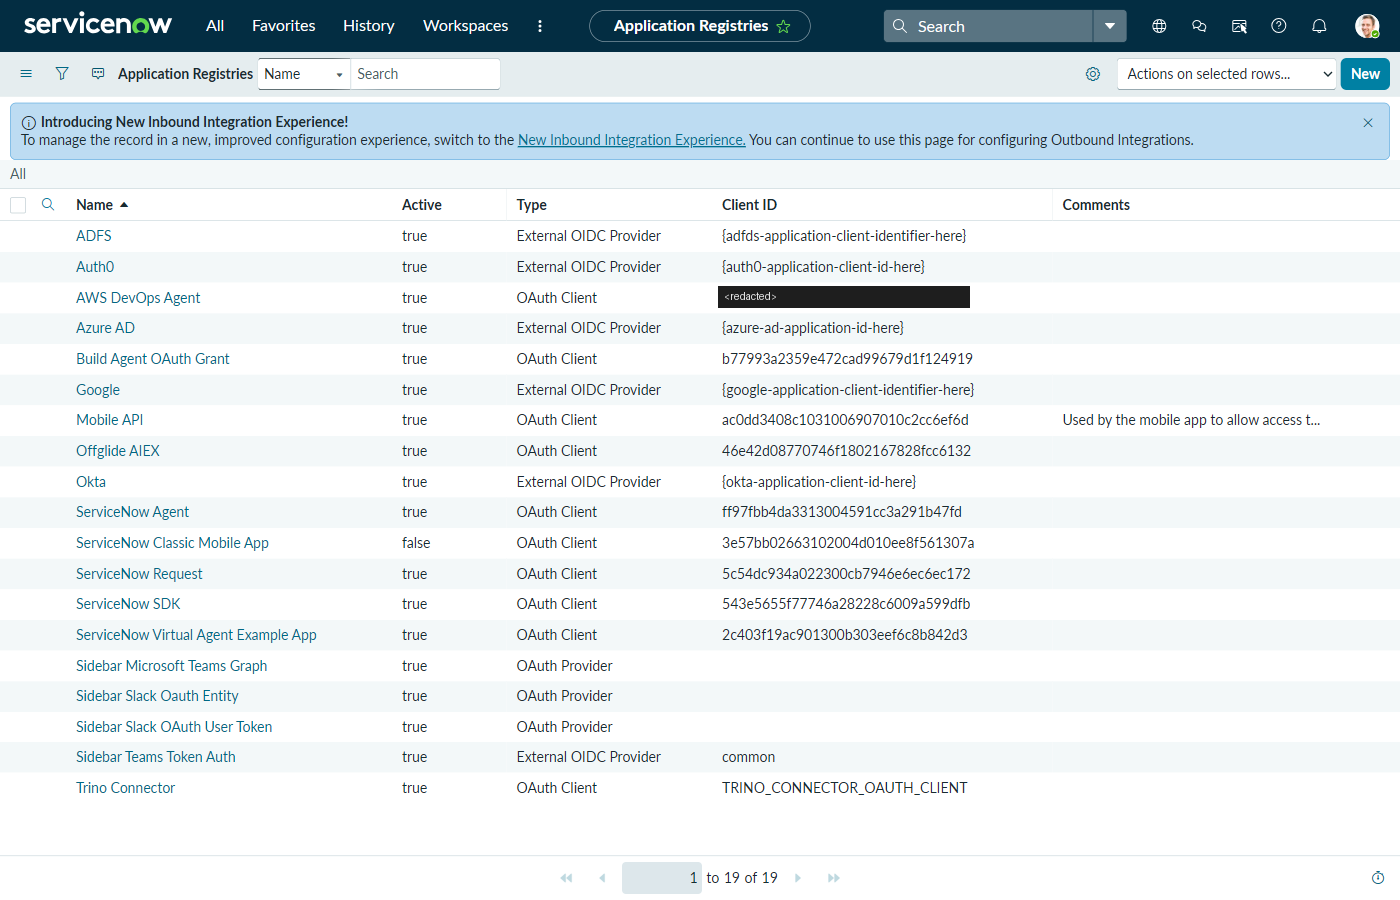Open the Offglide AIEX record

[x=118, y=451]
